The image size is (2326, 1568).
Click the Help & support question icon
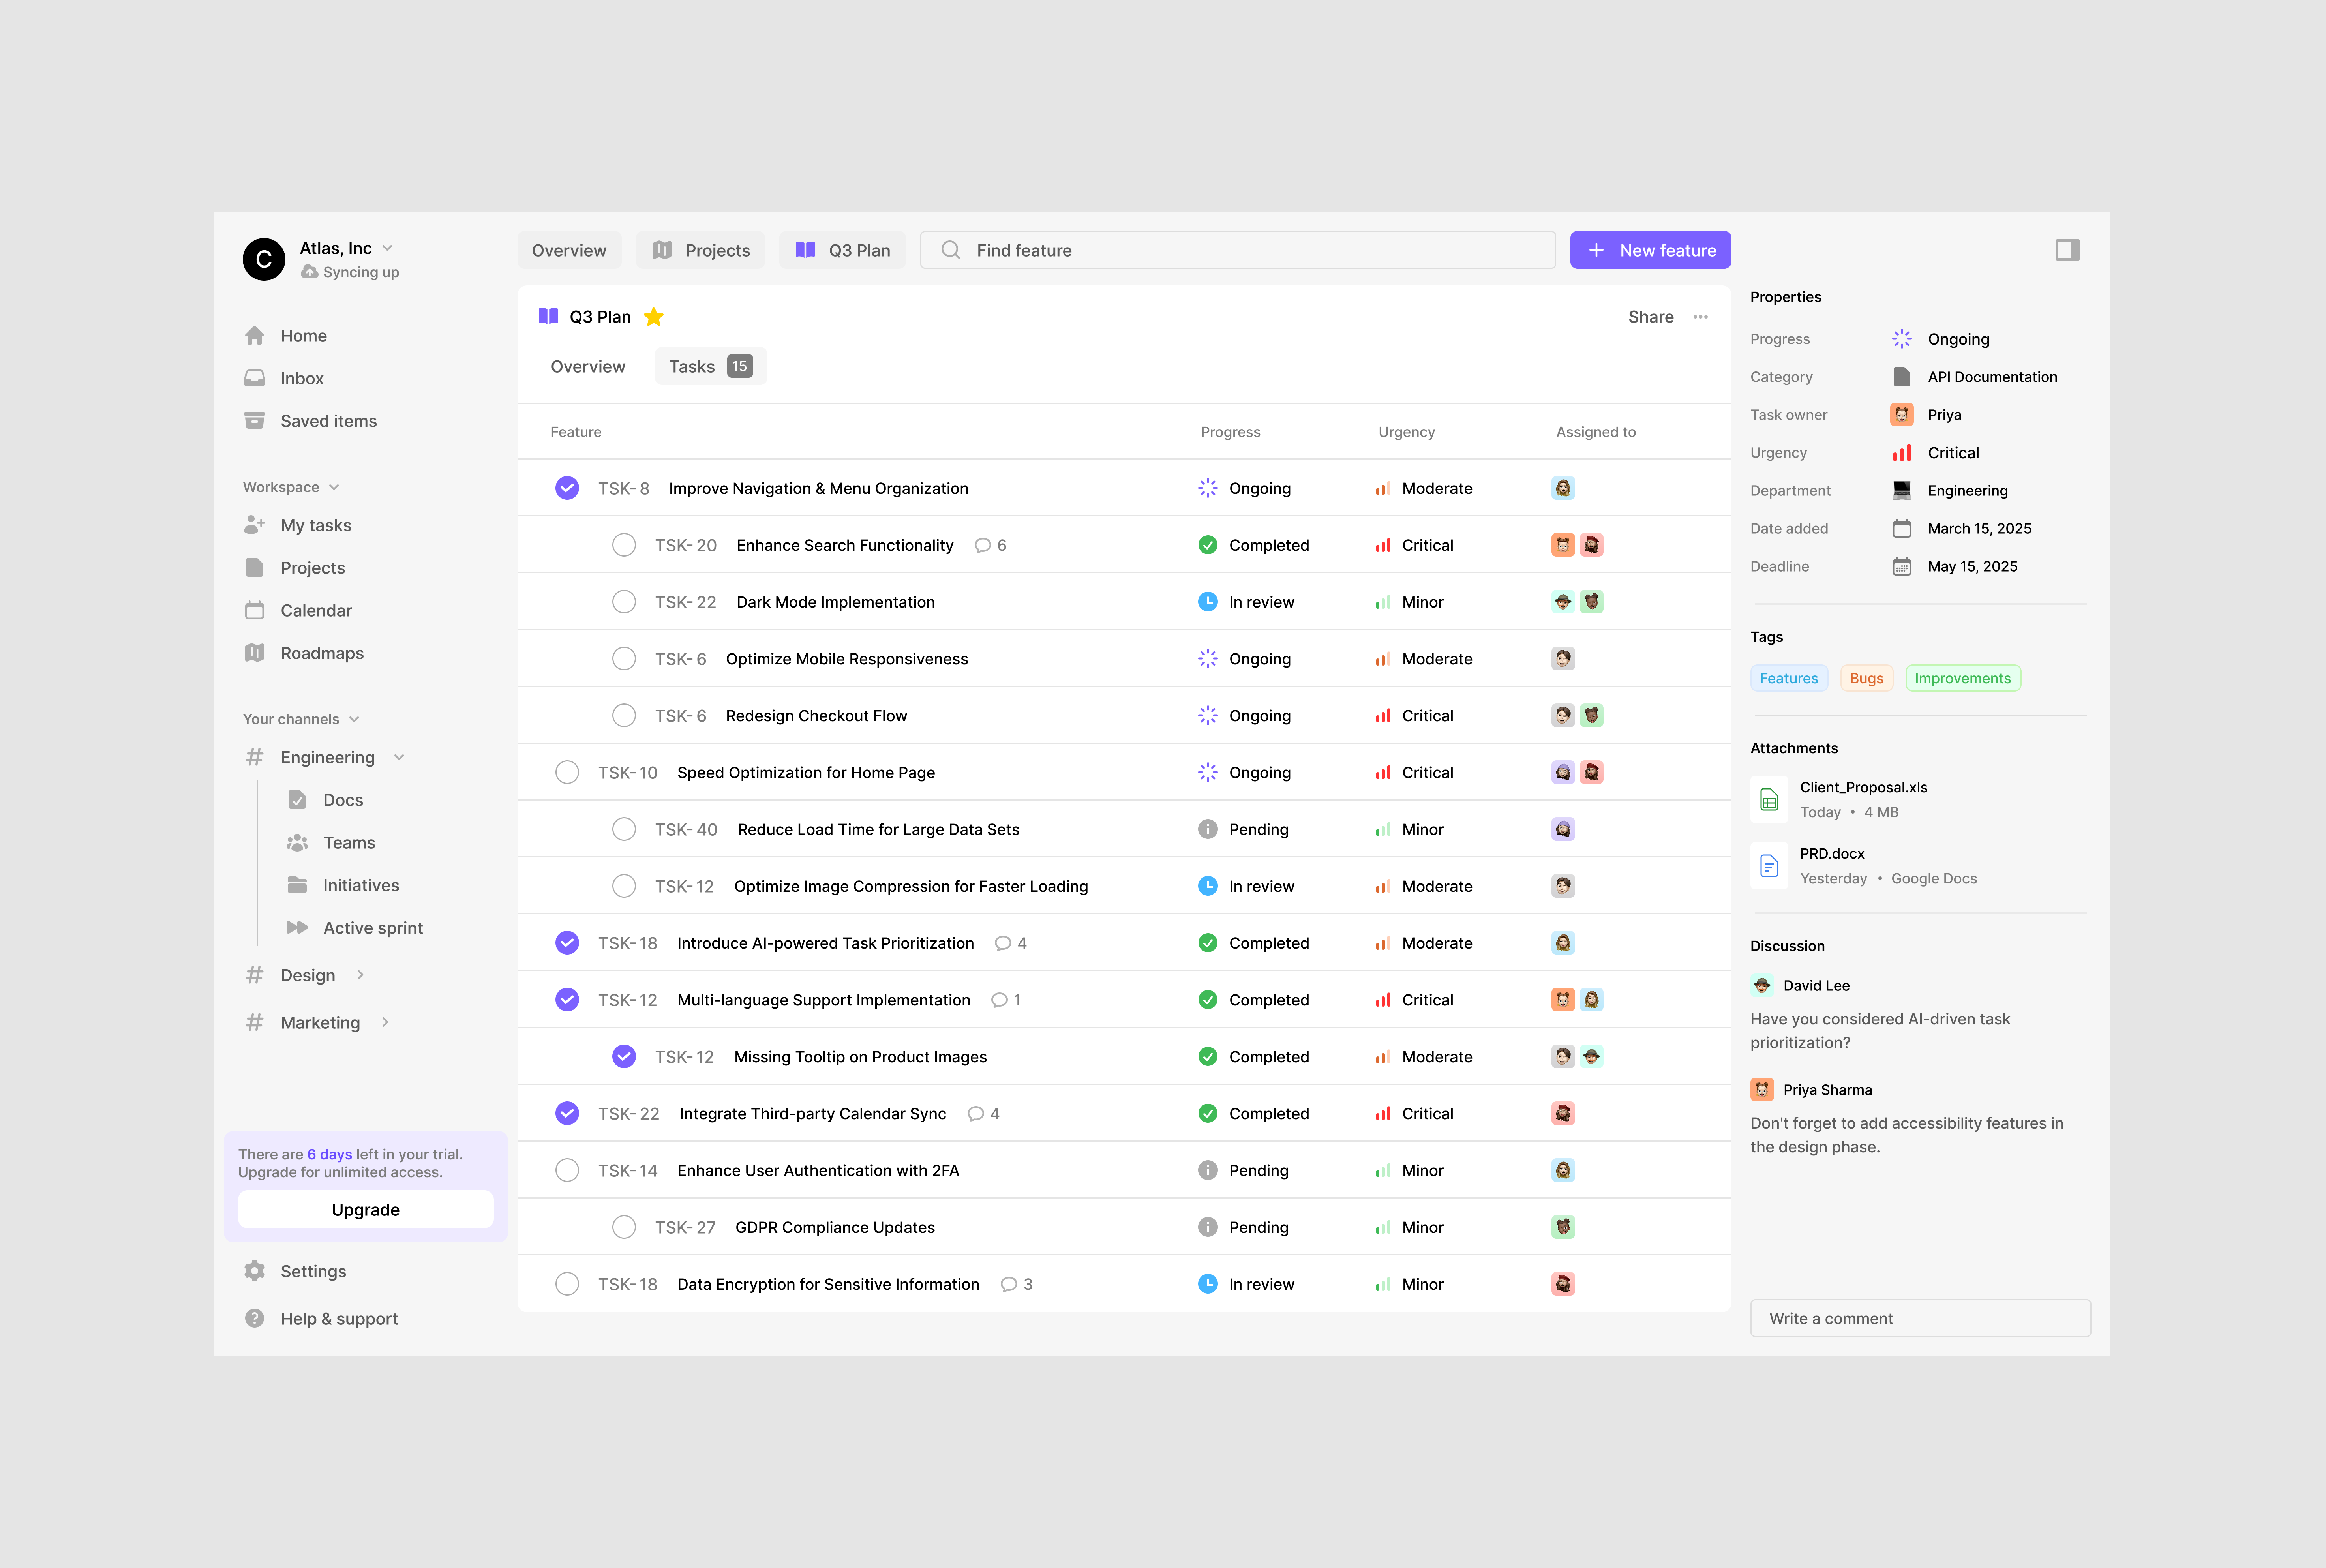255,1319
